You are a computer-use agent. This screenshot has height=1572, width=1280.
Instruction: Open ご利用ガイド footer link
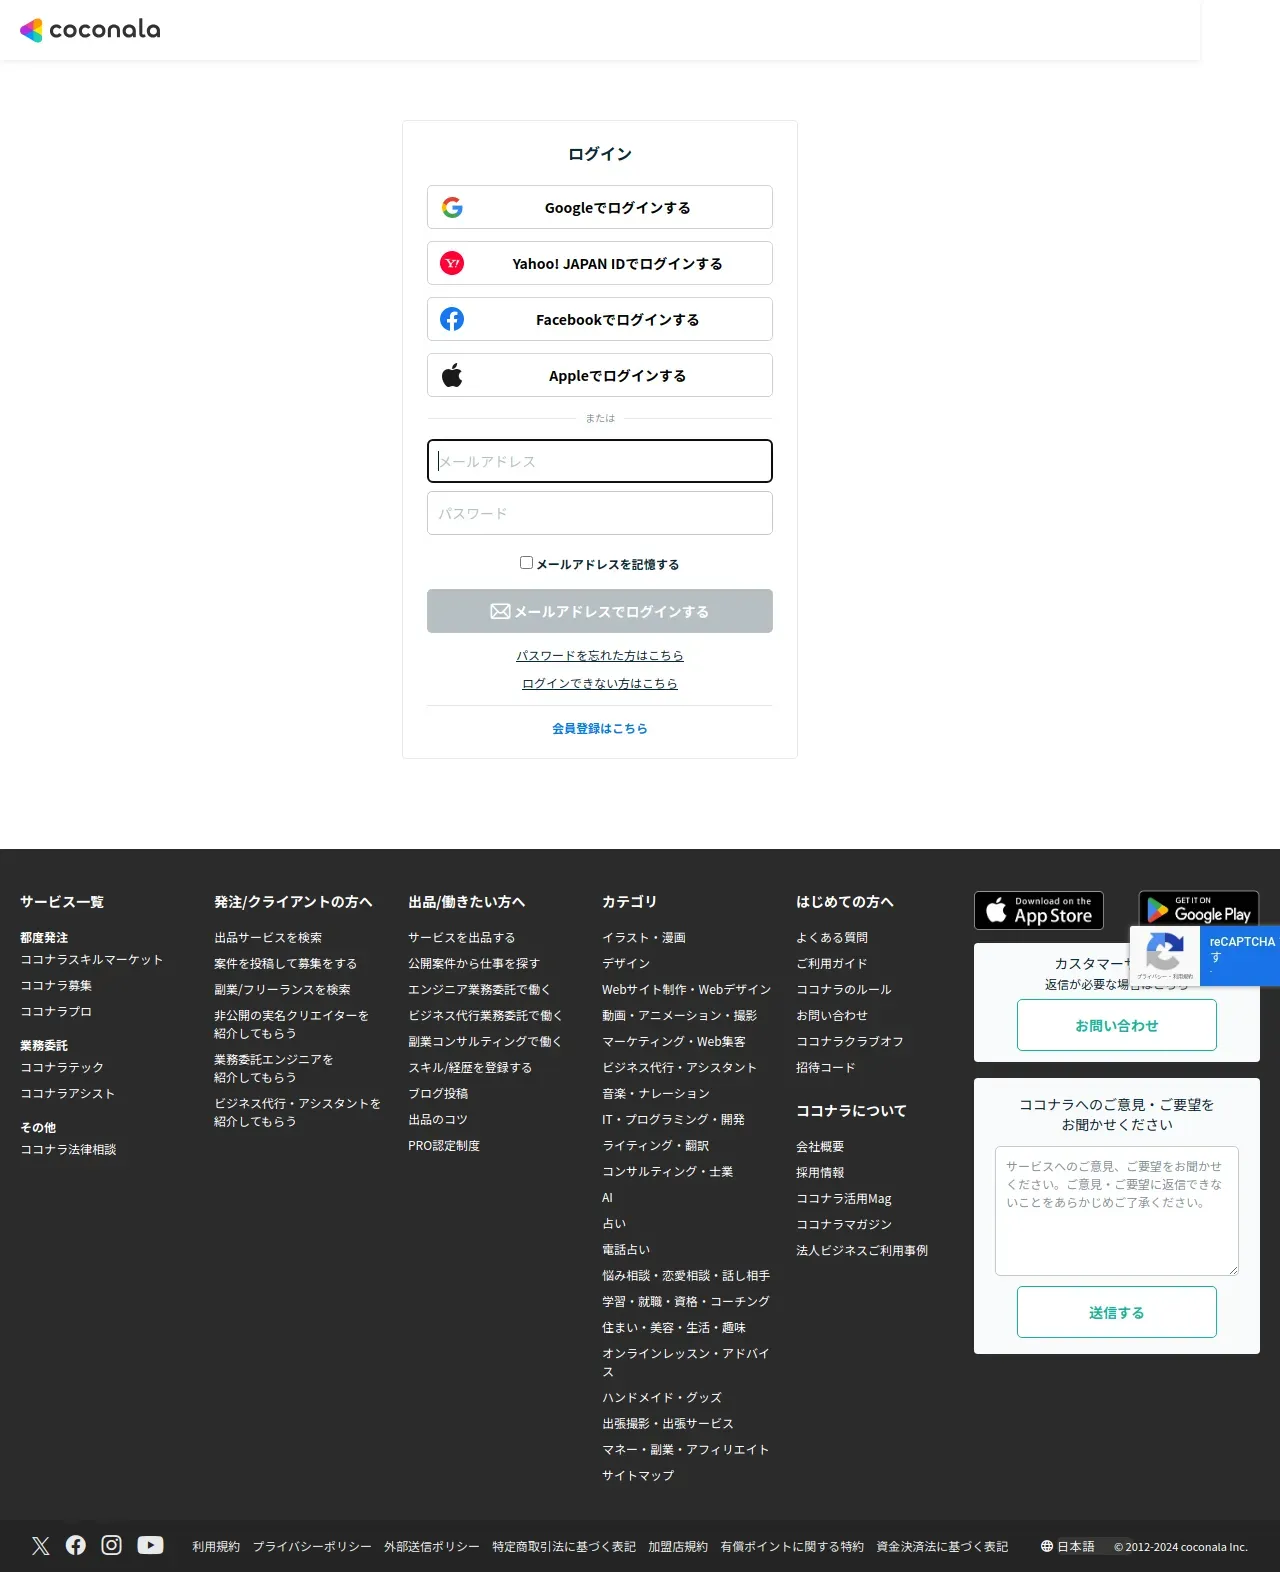click(832, 964)
